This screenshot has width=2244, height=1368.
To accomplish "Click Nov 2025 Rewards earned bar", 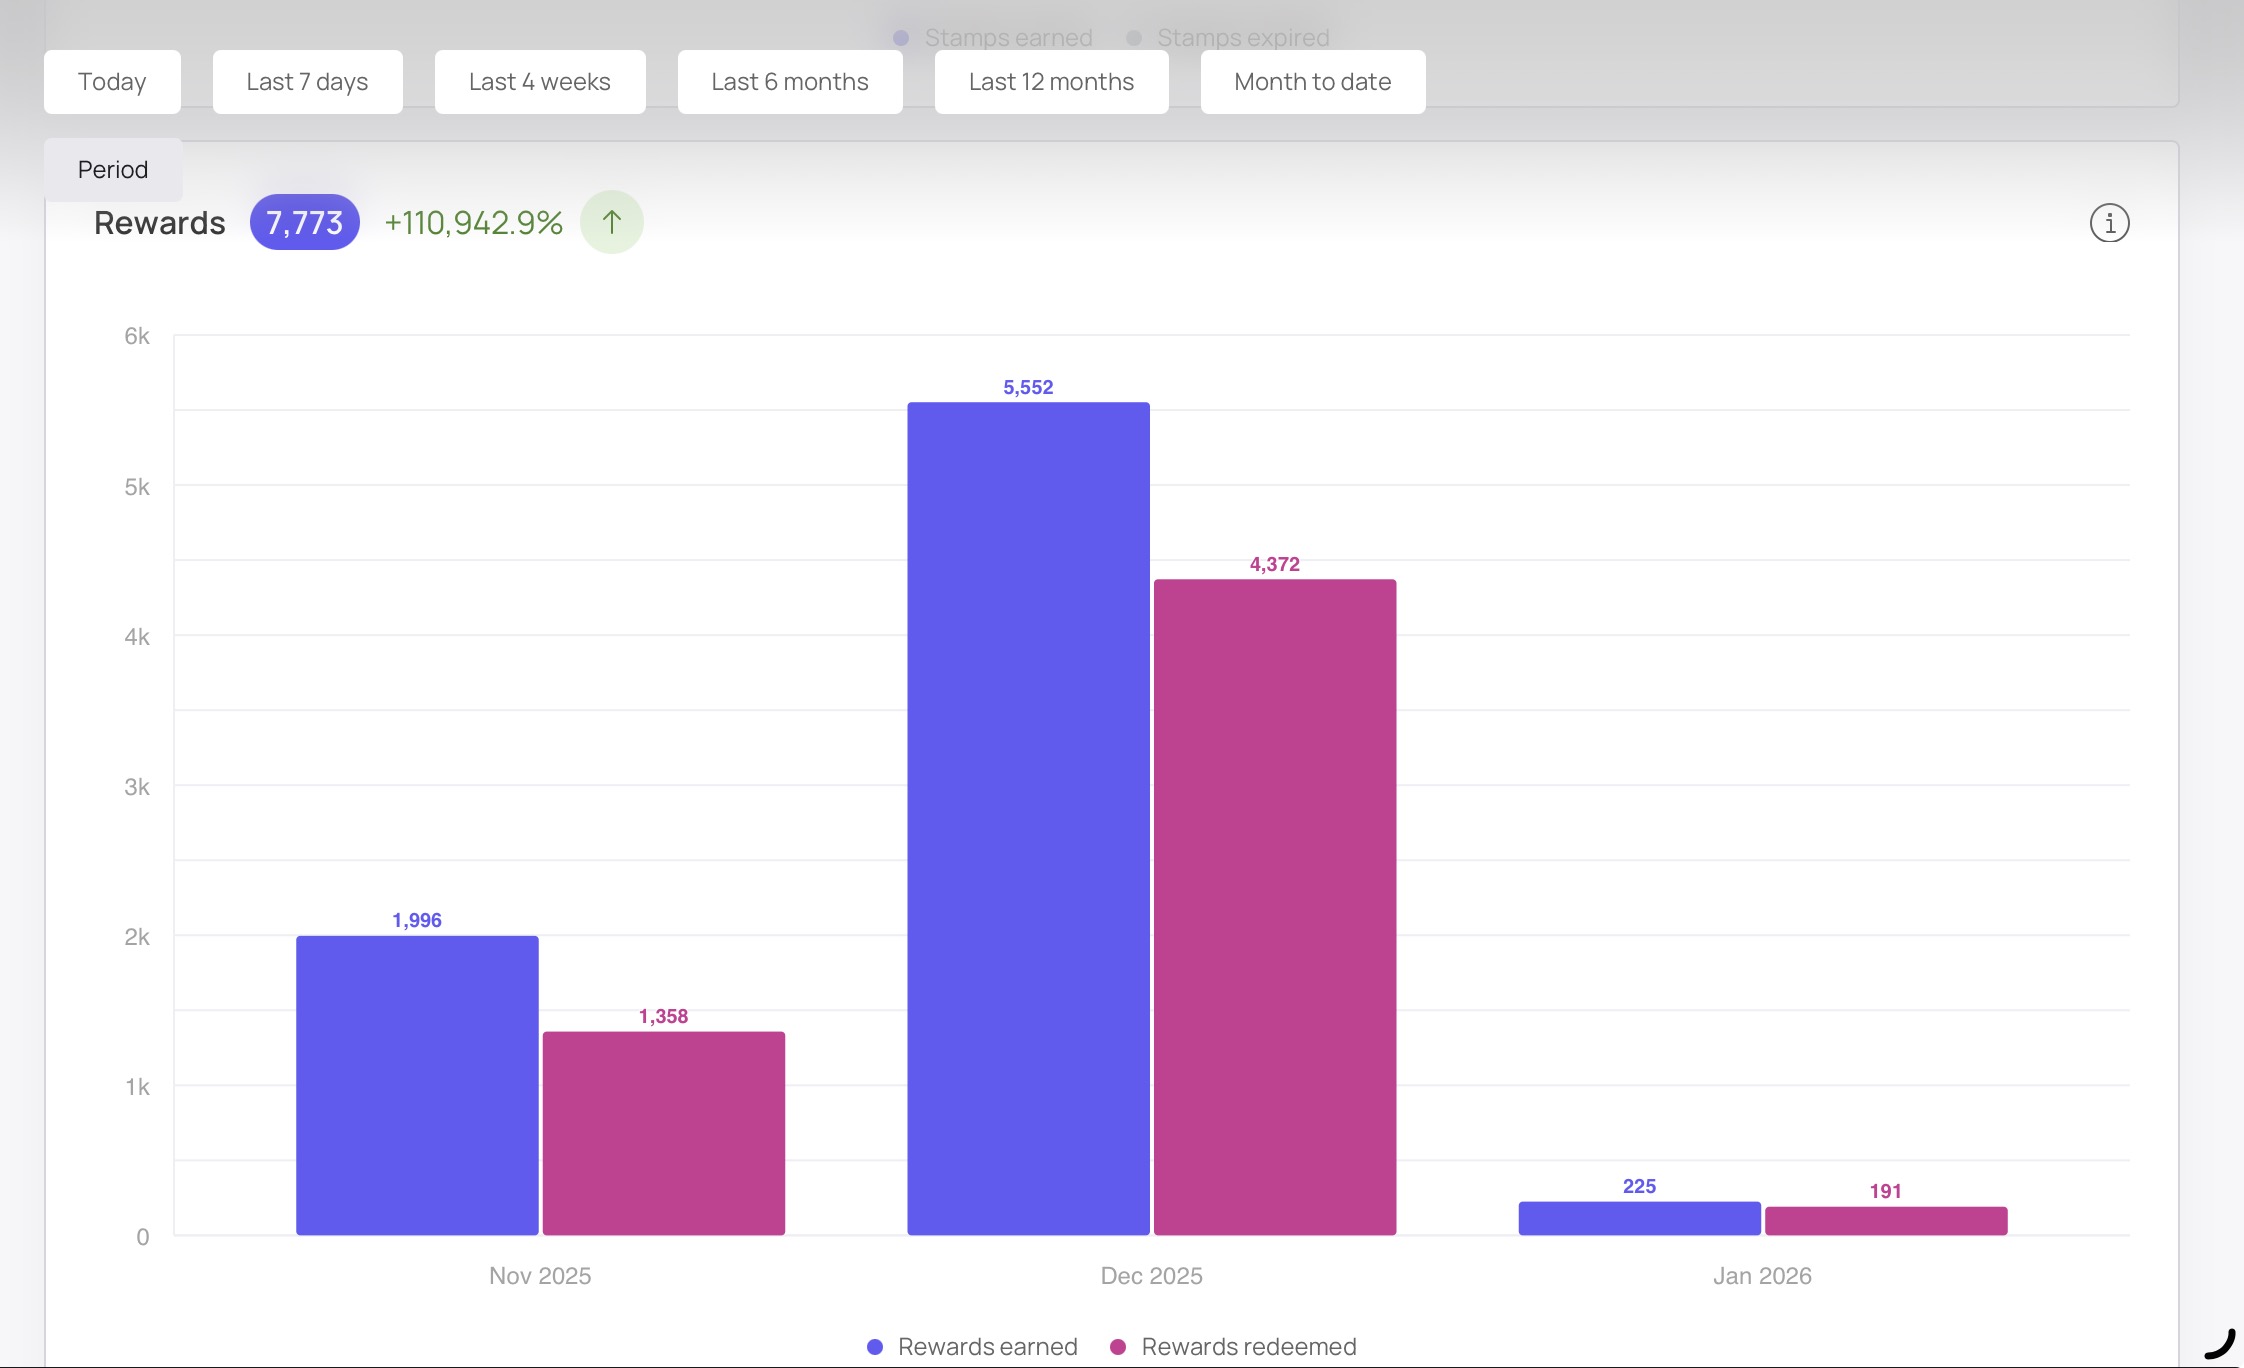I will click(417, 1085).
